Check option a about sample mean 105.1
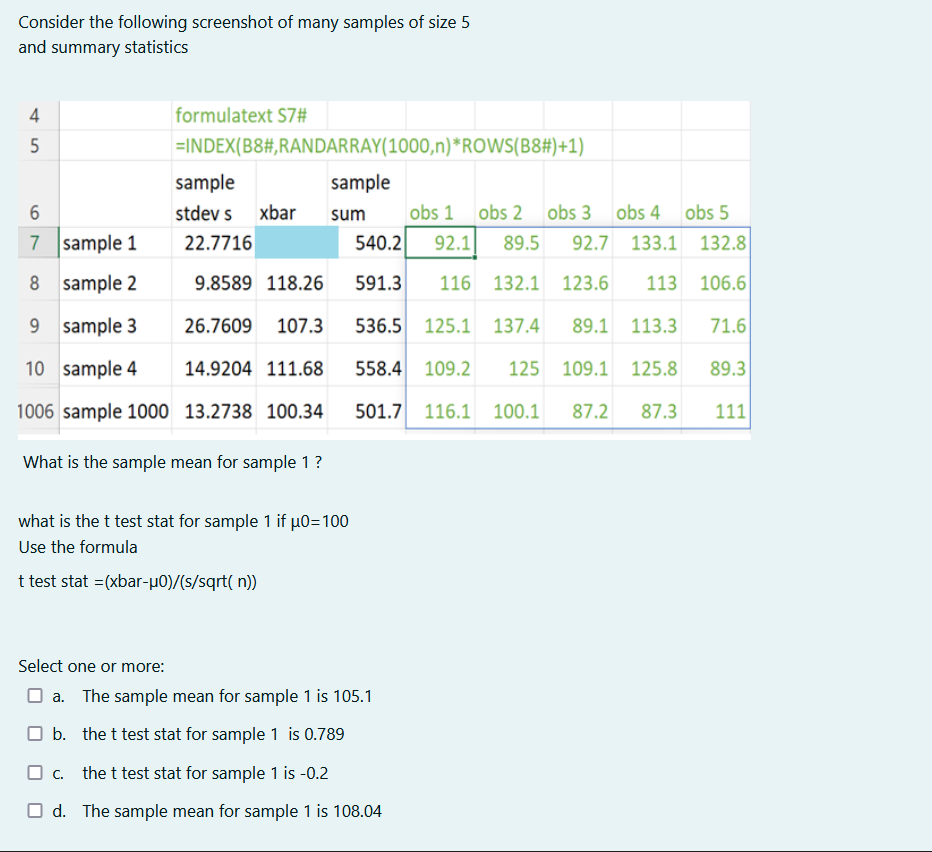The image size is (932, 852). [34, 696]
